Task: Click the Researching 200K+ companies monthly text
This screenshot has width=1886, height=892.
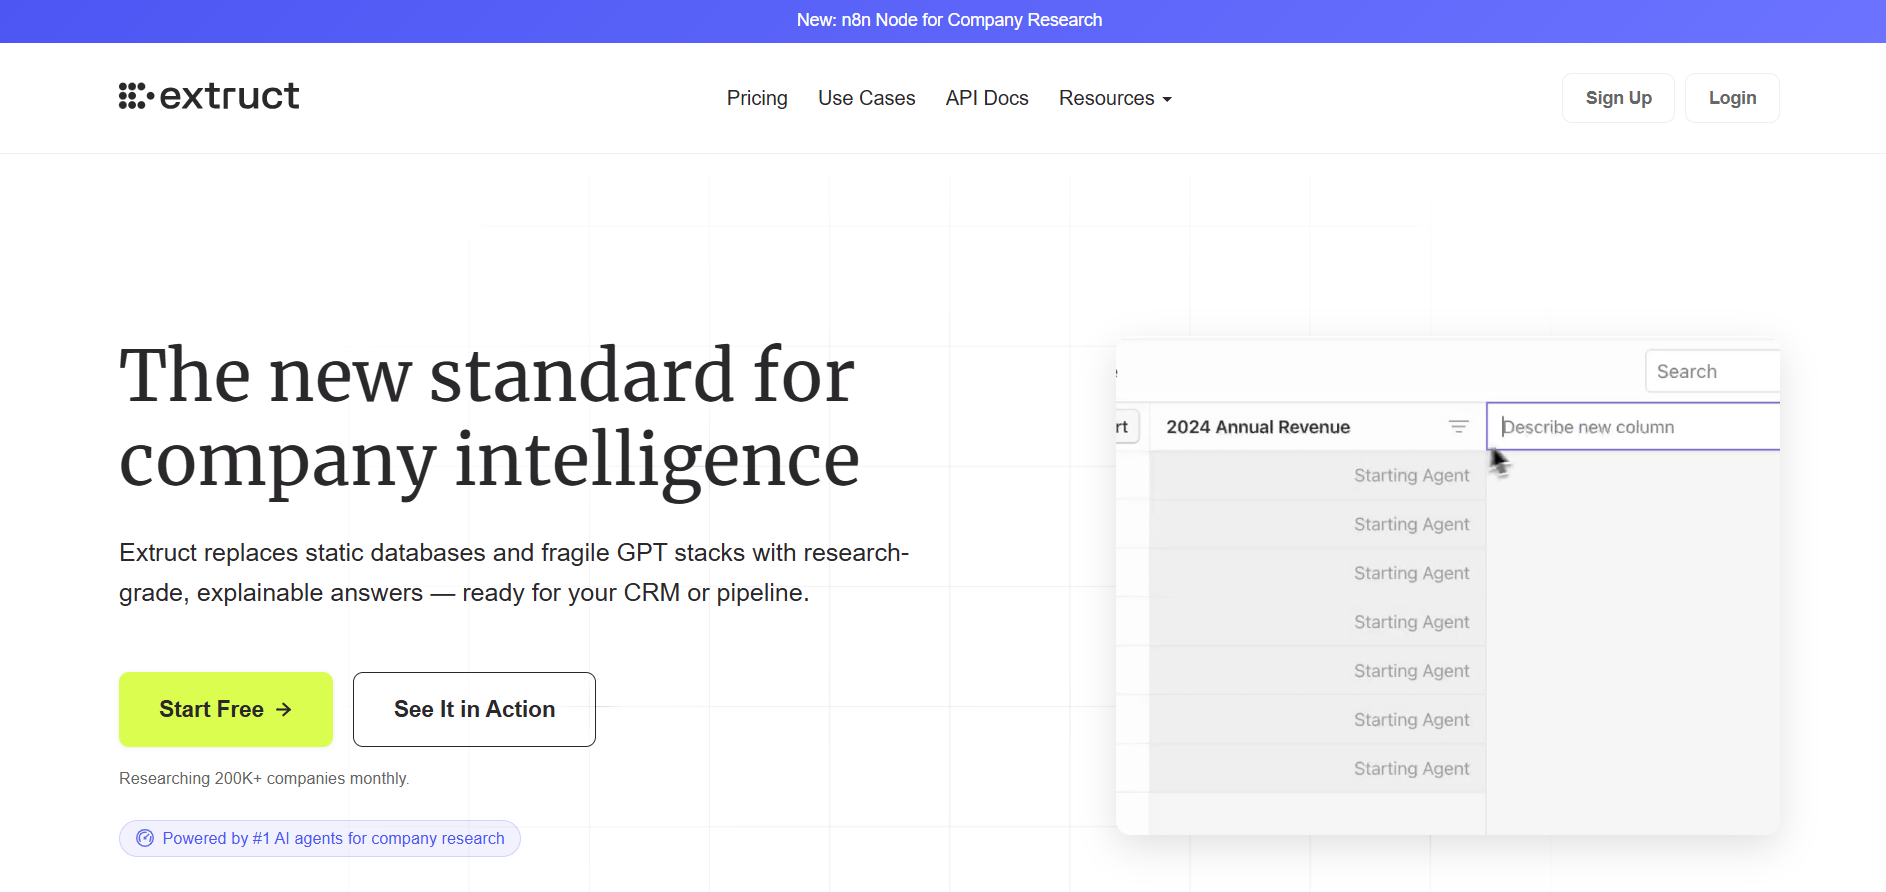Action: pyautogui.click(x=264, y=778)
